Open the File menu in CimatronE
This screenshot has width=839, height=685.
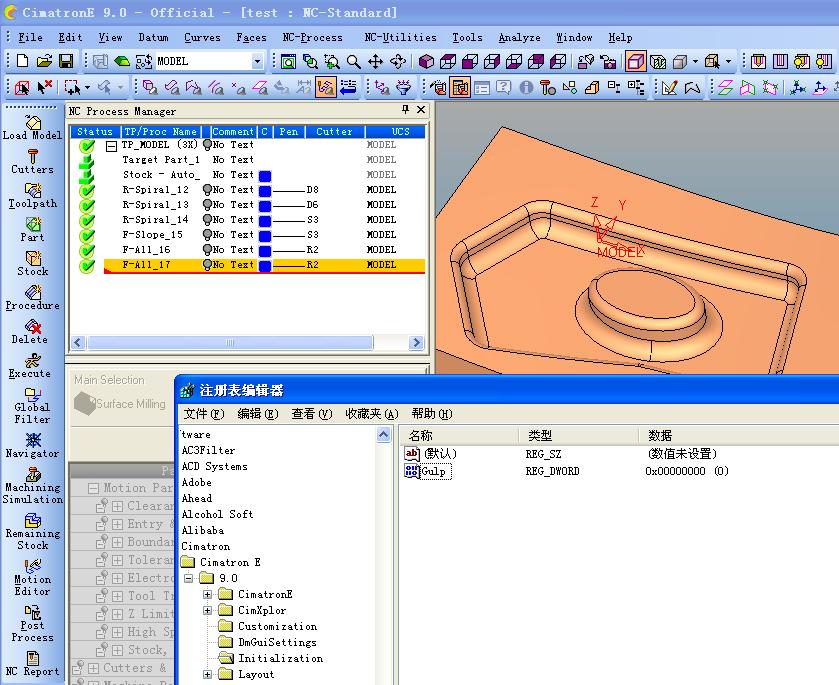(30, 37)
